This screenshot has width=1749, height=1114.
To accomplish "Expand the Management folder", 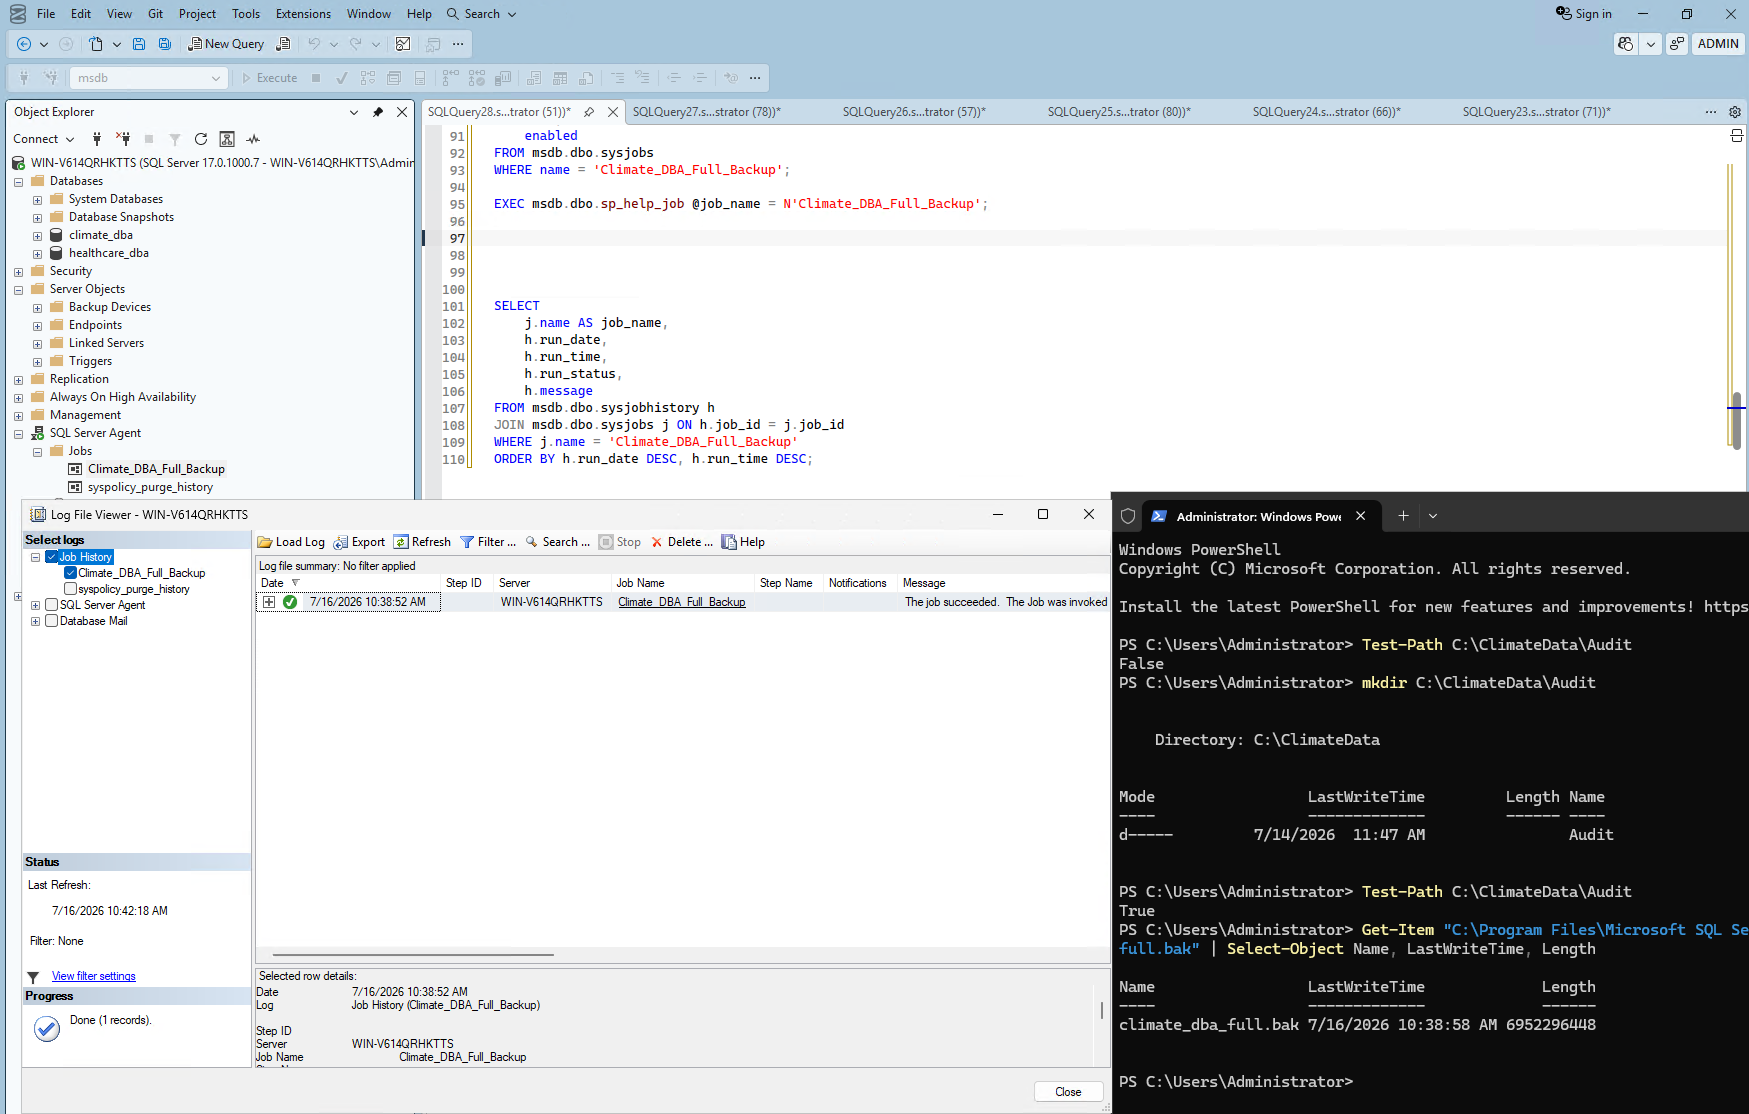I will (19, 416).
